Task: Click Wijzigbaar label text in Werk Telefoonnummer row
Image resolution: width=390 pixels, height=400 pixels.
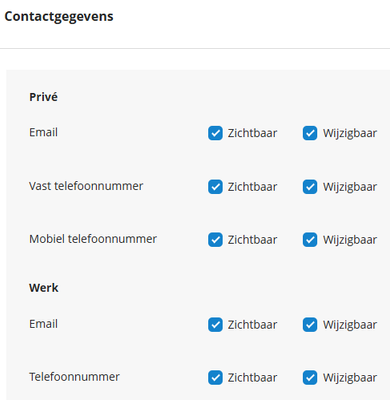Action: (350, 378)
